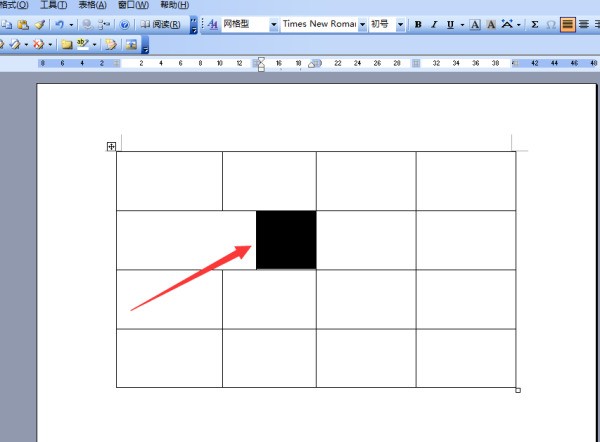This screenshot has height=442, width=600.
Task: Open Standard toolbar options chevron
Action: tap(194, 25)
